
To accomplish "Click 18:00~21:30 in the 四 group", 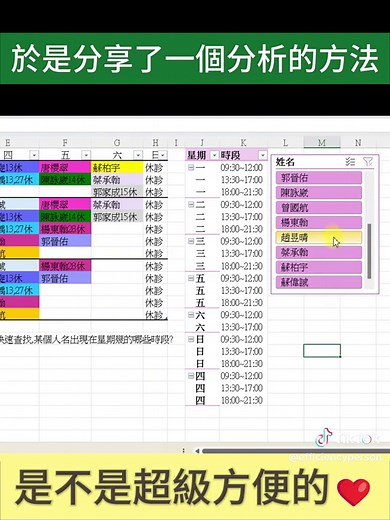I will (x=242, y=400).
